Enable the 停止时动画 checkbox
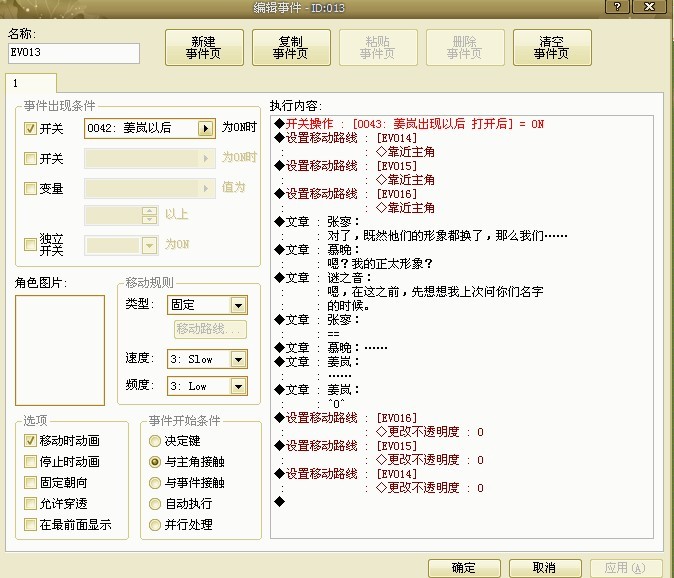 (30, 462)
